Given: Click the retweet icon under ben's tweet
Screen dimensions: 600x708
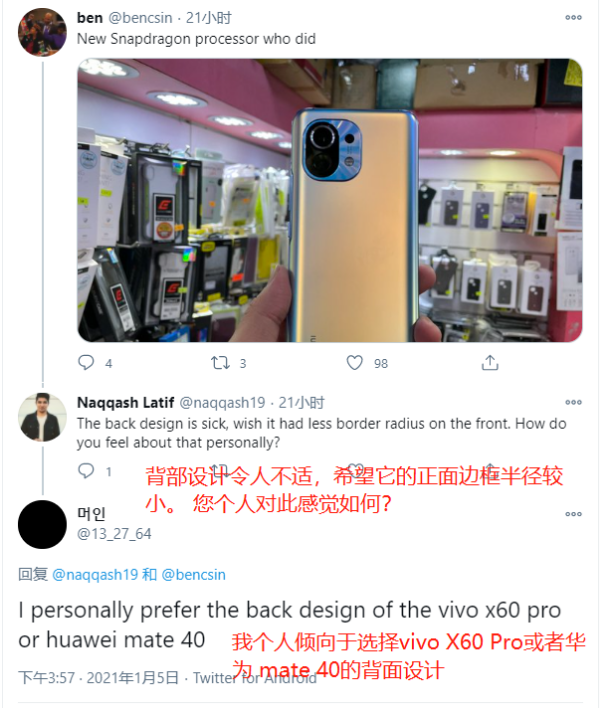Looking at the screenshot, I should pos(220,363).
